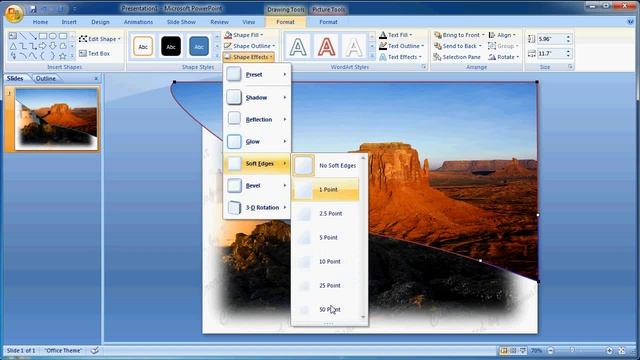The width and height of the screenshot is (640, 360).
Task: Click the zoom out minus button
Action: pos(551,351)
